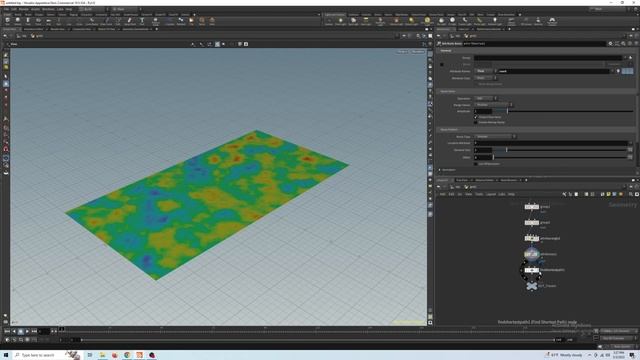Open the Operation dropdown under Noise Value
Image resolution: width=640 pixels, height=360 pixels.
485,98
